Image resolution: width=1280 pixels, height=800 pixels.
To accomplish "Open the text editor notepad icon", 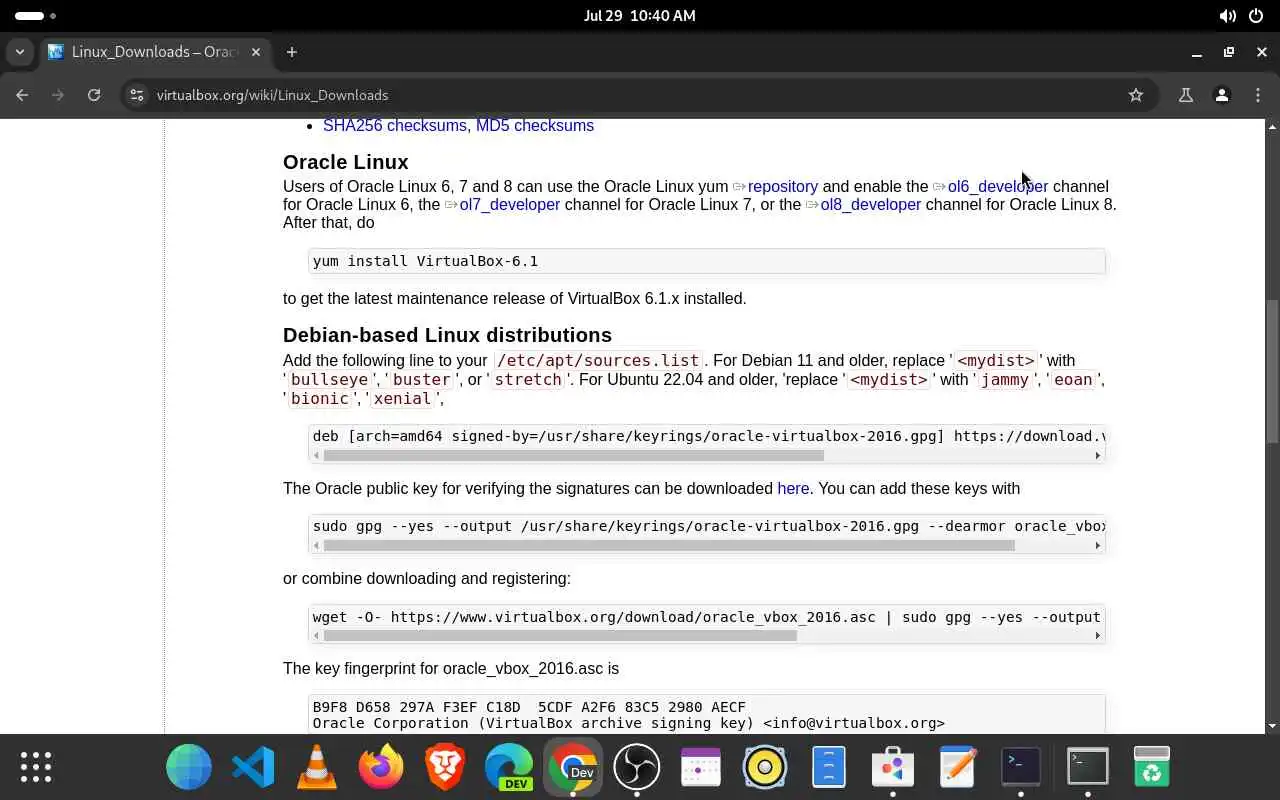I will click(957, 767).
